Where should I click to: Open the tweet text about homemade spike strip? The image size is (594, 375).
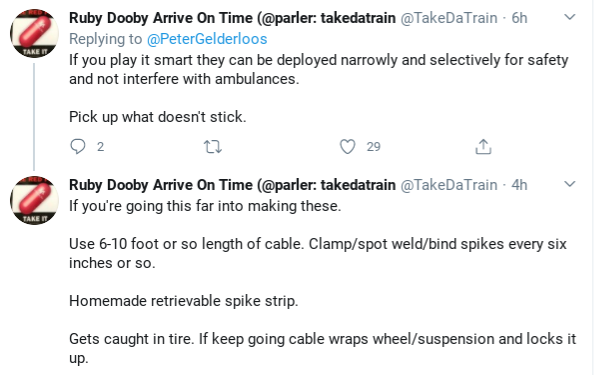(x=184, y=301)
